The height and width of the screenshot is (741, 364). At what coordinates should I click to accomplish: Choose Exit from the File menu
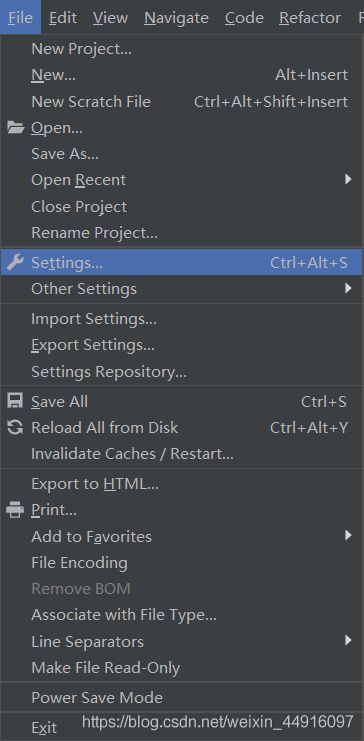point(44,728)
